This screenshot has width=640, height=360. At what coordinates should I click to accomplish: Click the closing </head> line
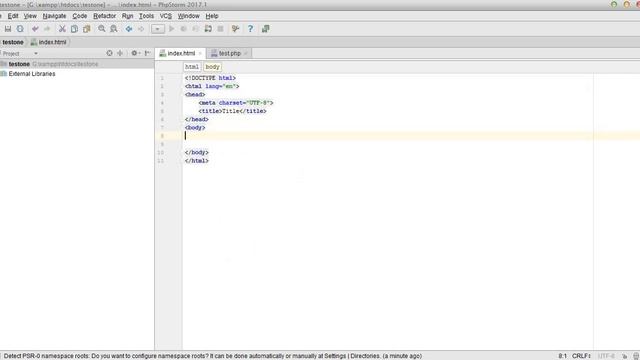click(197, 119)
